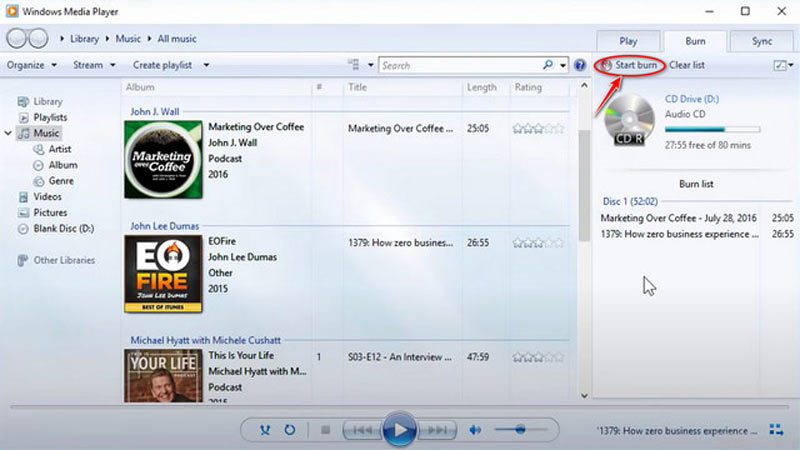This screenshot has width=800, height=450.
Task: Click the Back navigation arrow button
Action: 16,38
